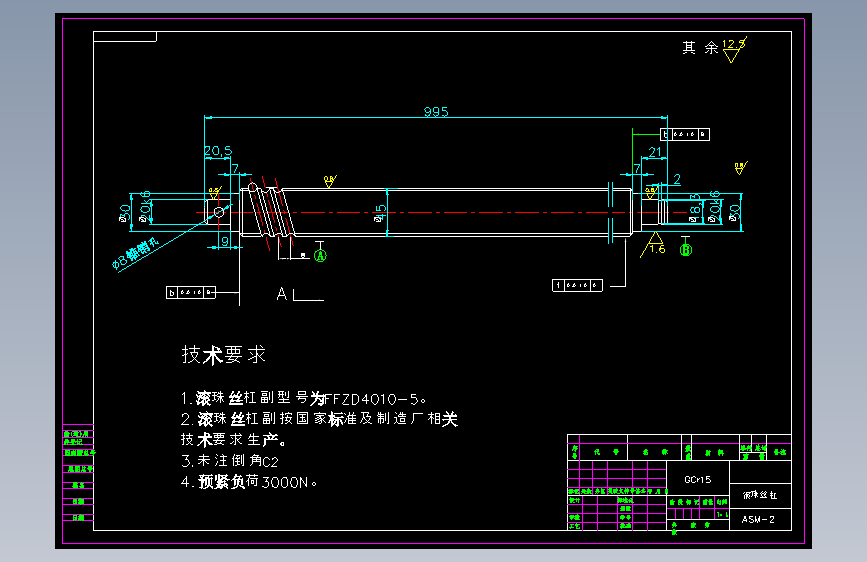867x562 pixels.
Task: Click the green datum B circle
Action: click(x=686, y=250)
